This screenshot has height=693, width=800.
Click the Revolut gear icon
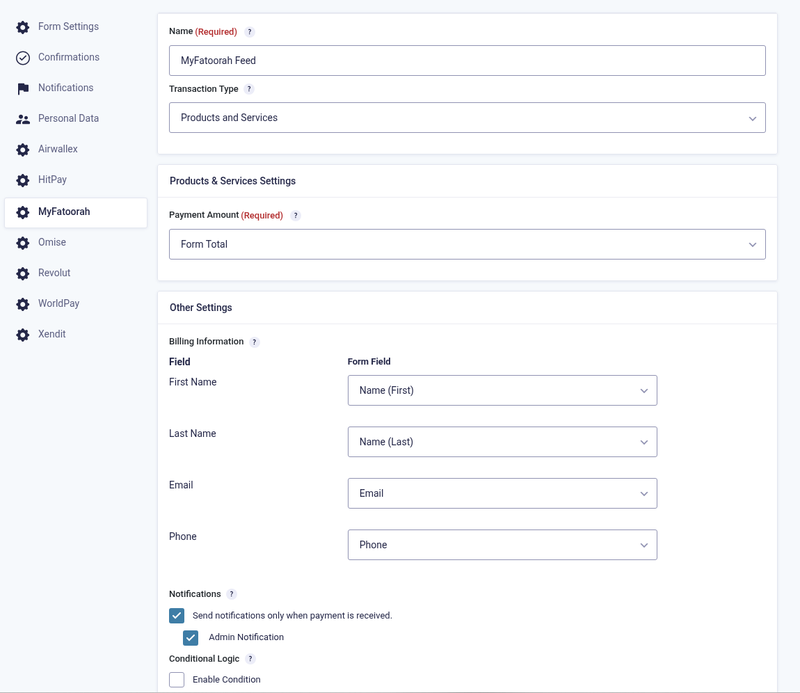click(22, 274)
